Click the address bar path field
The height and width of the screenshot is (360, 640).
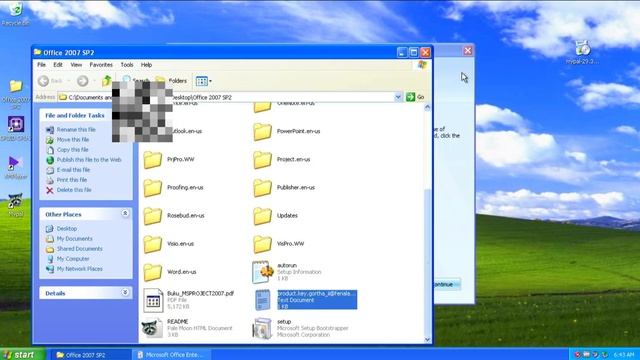227,97
